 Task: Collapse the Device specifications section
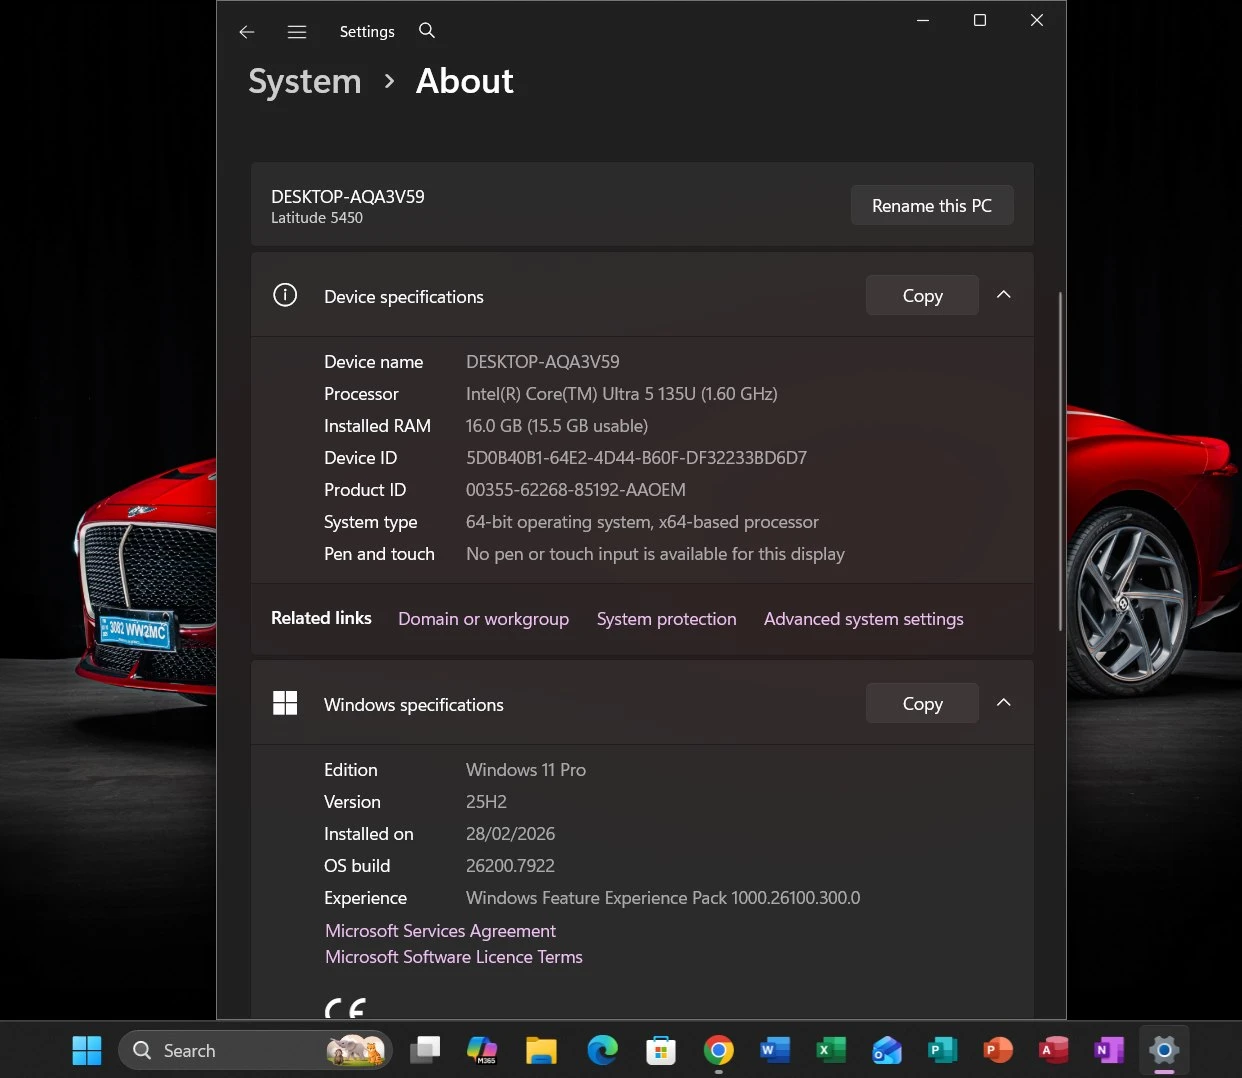point(1003,295)
